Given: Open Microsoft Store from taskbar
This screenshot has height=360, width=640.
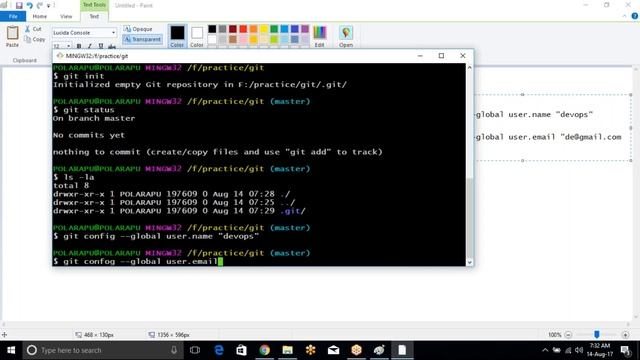Looking at the screenshot, I should 242,350.
